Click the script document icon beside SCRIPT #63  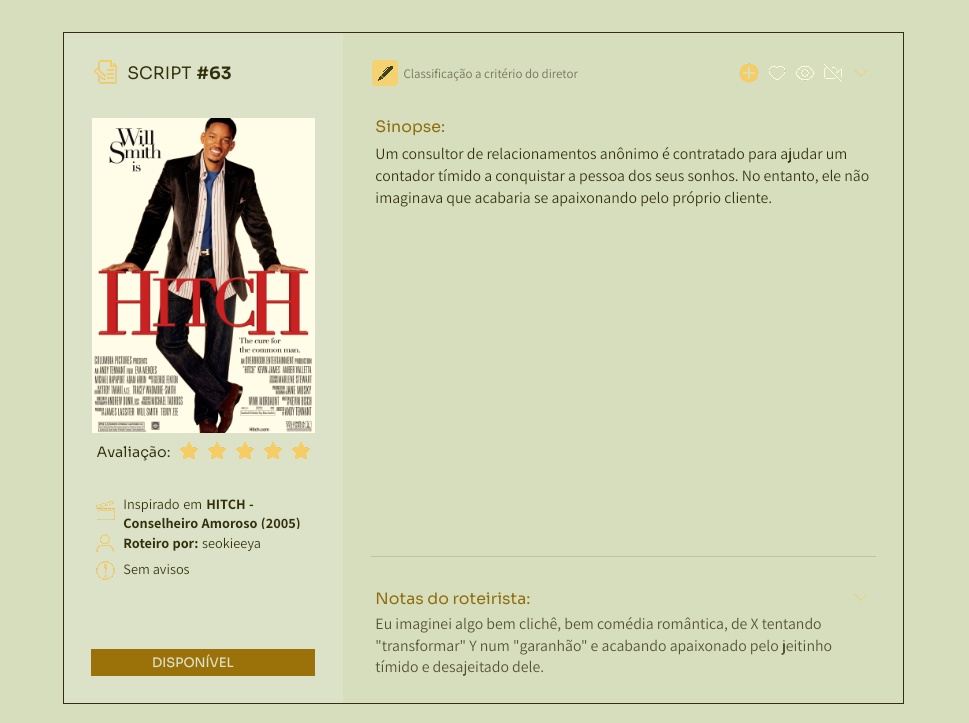[106, 72]
